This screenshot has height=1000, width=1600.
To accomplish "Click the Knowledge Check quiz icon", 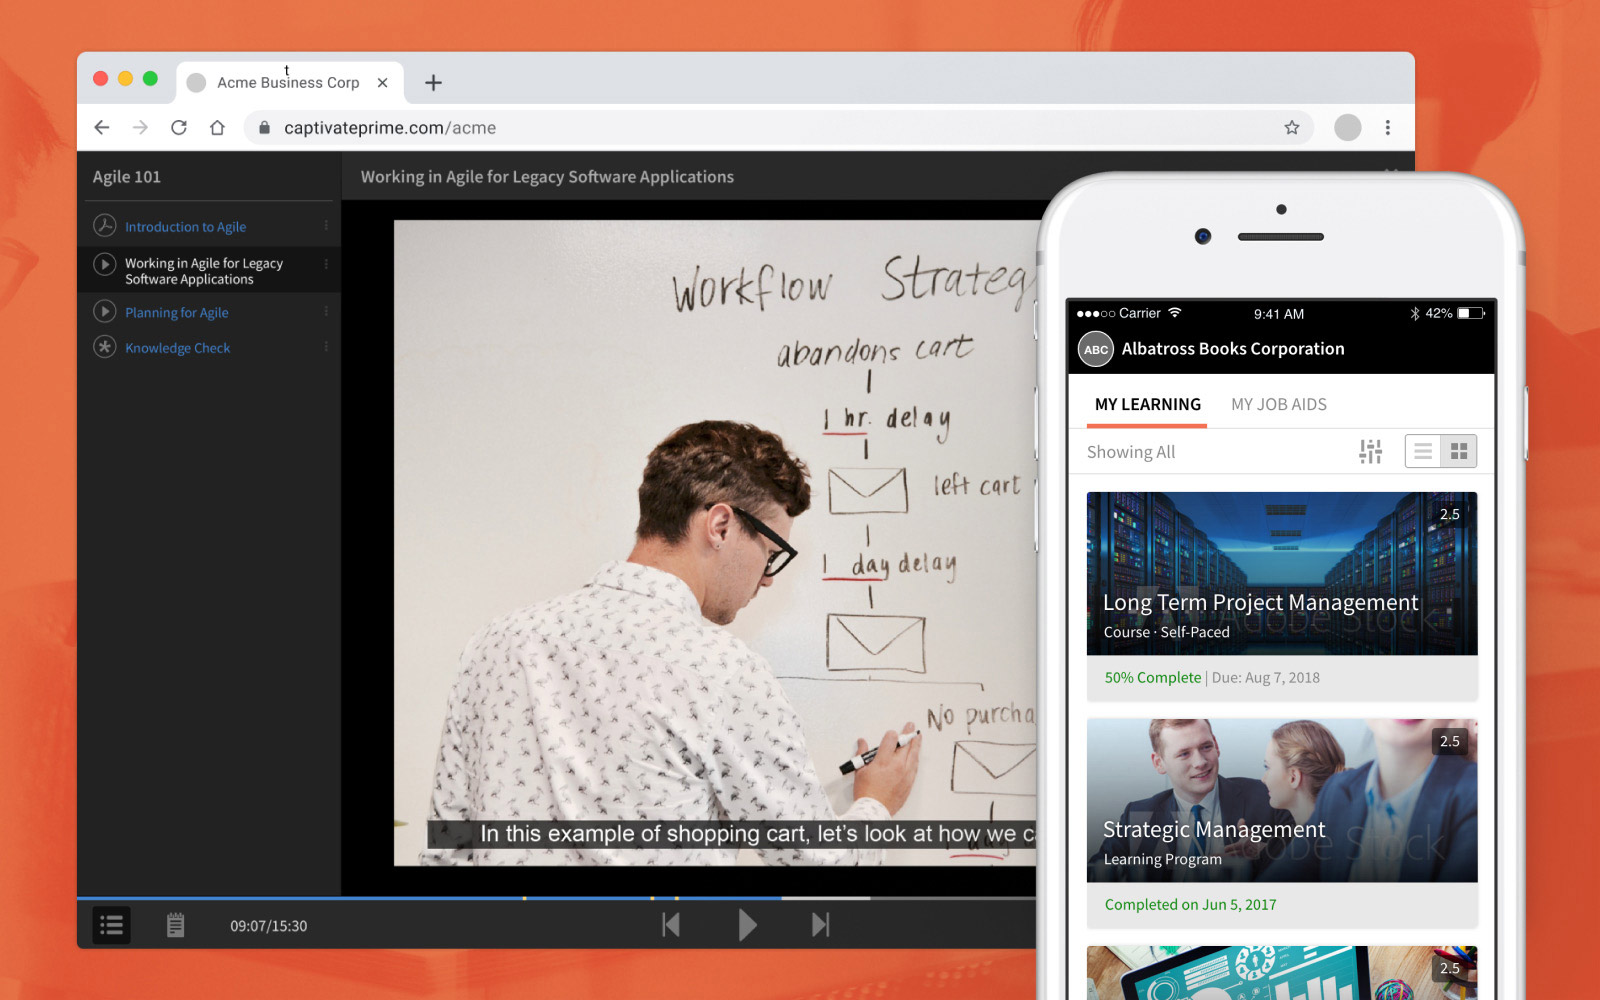I will [x=104, y=347].
